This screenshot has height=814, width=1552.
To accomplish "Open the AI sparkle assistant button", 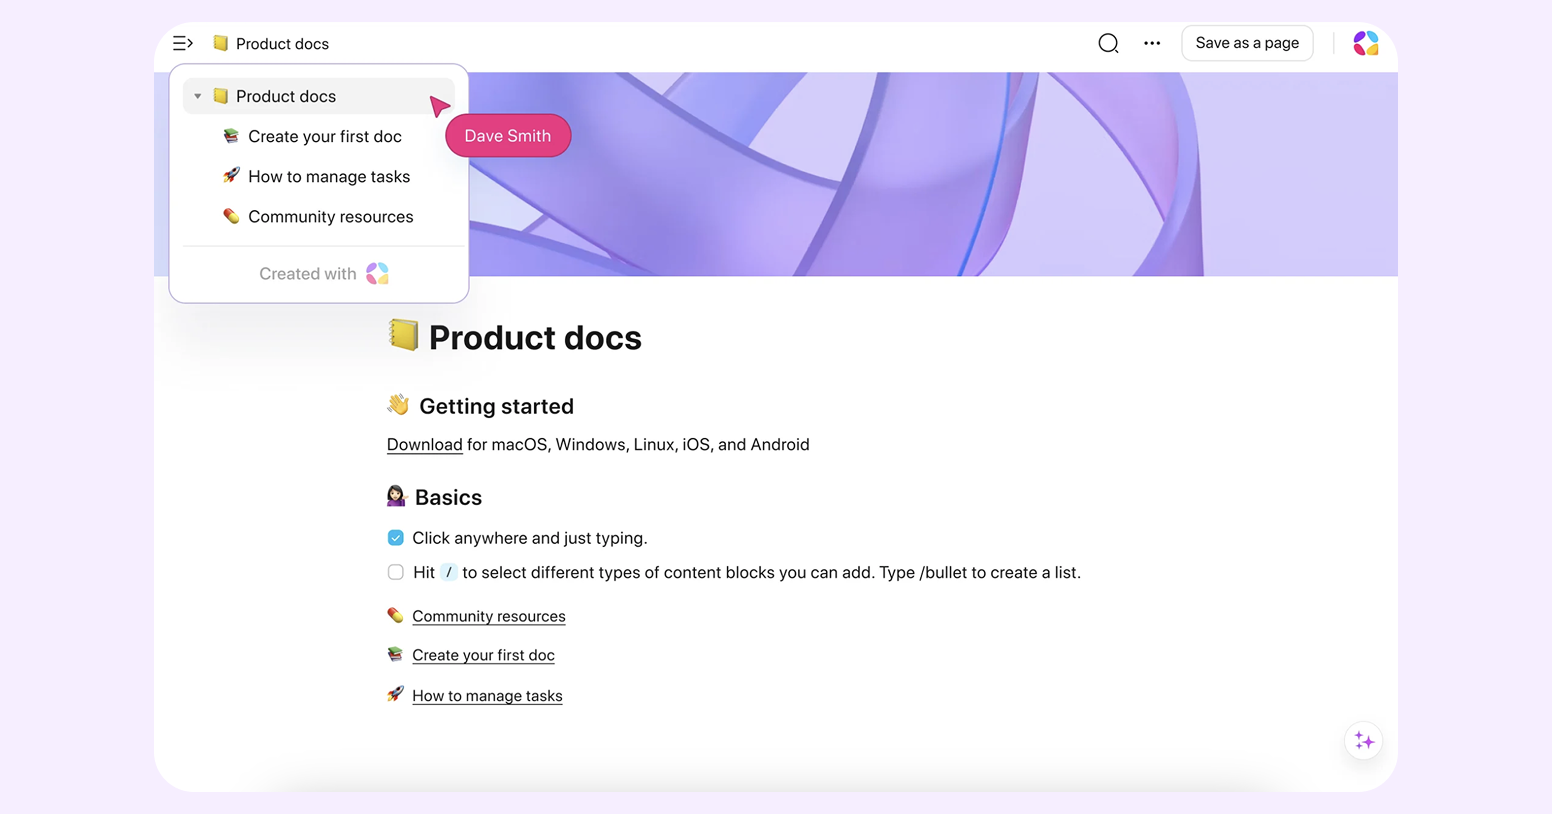I will (x=1364, y=741).
